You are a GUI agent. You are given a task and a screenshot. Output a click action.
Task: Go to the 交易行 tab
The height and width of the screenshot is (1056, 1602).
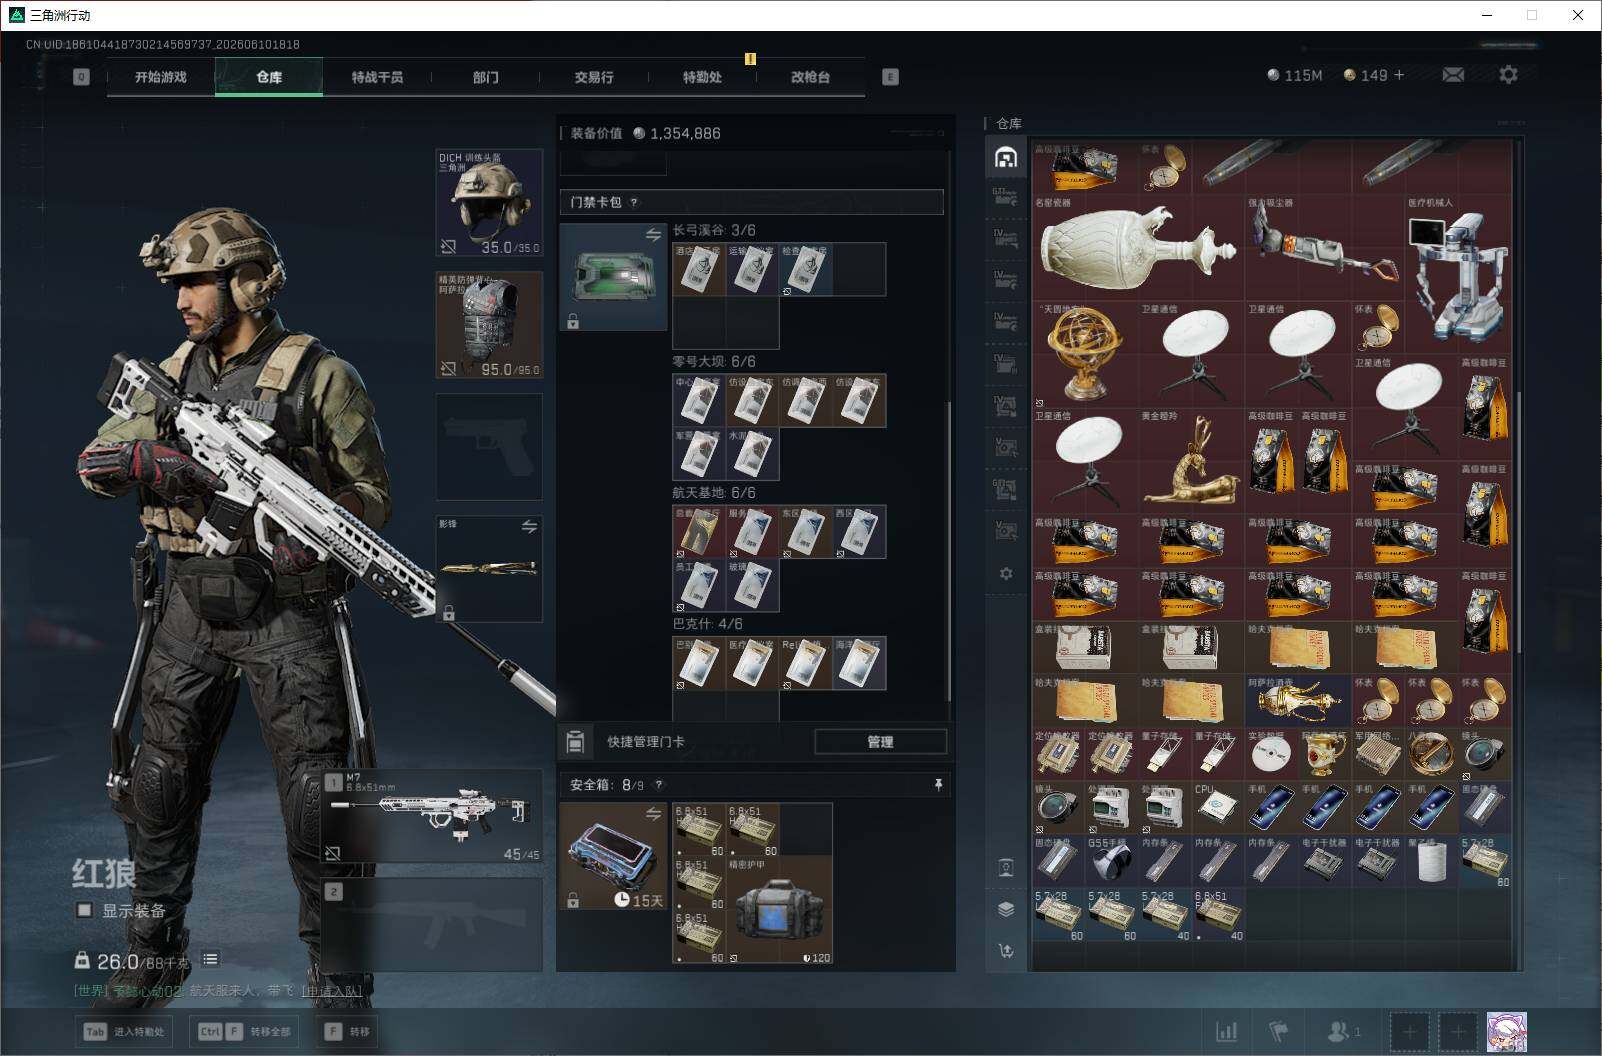[x=594, y=77]
